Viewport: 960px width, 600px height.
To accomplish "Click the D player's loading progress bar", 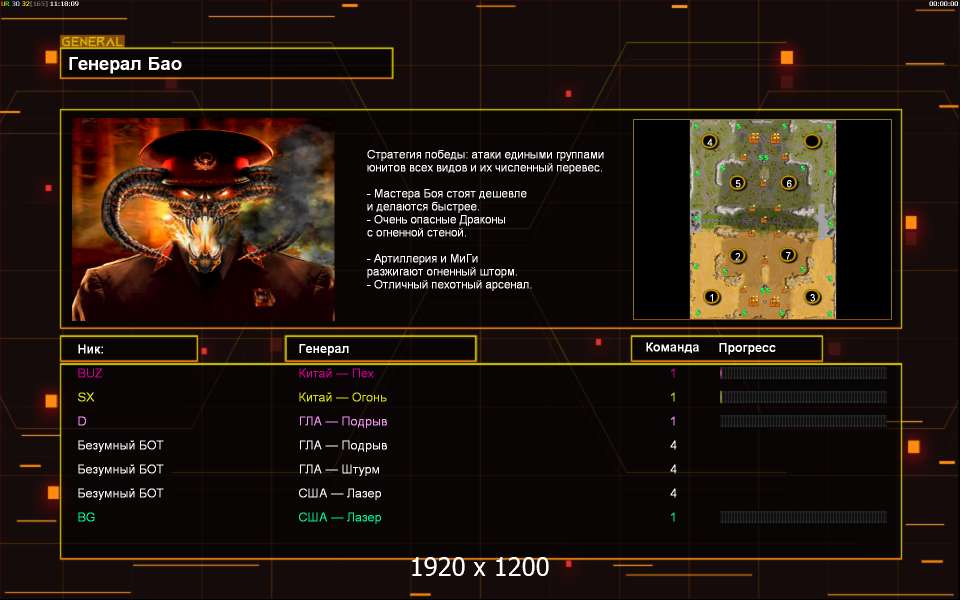I will (803, 421).
